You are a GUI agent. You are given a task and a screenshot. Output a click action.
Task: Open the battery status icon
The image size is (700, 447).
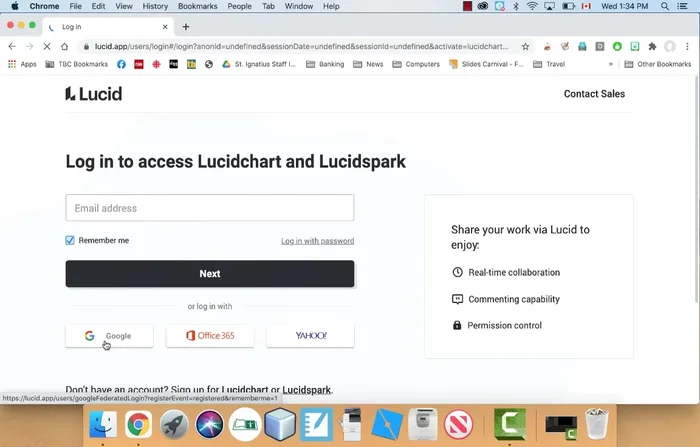(568, 6)
